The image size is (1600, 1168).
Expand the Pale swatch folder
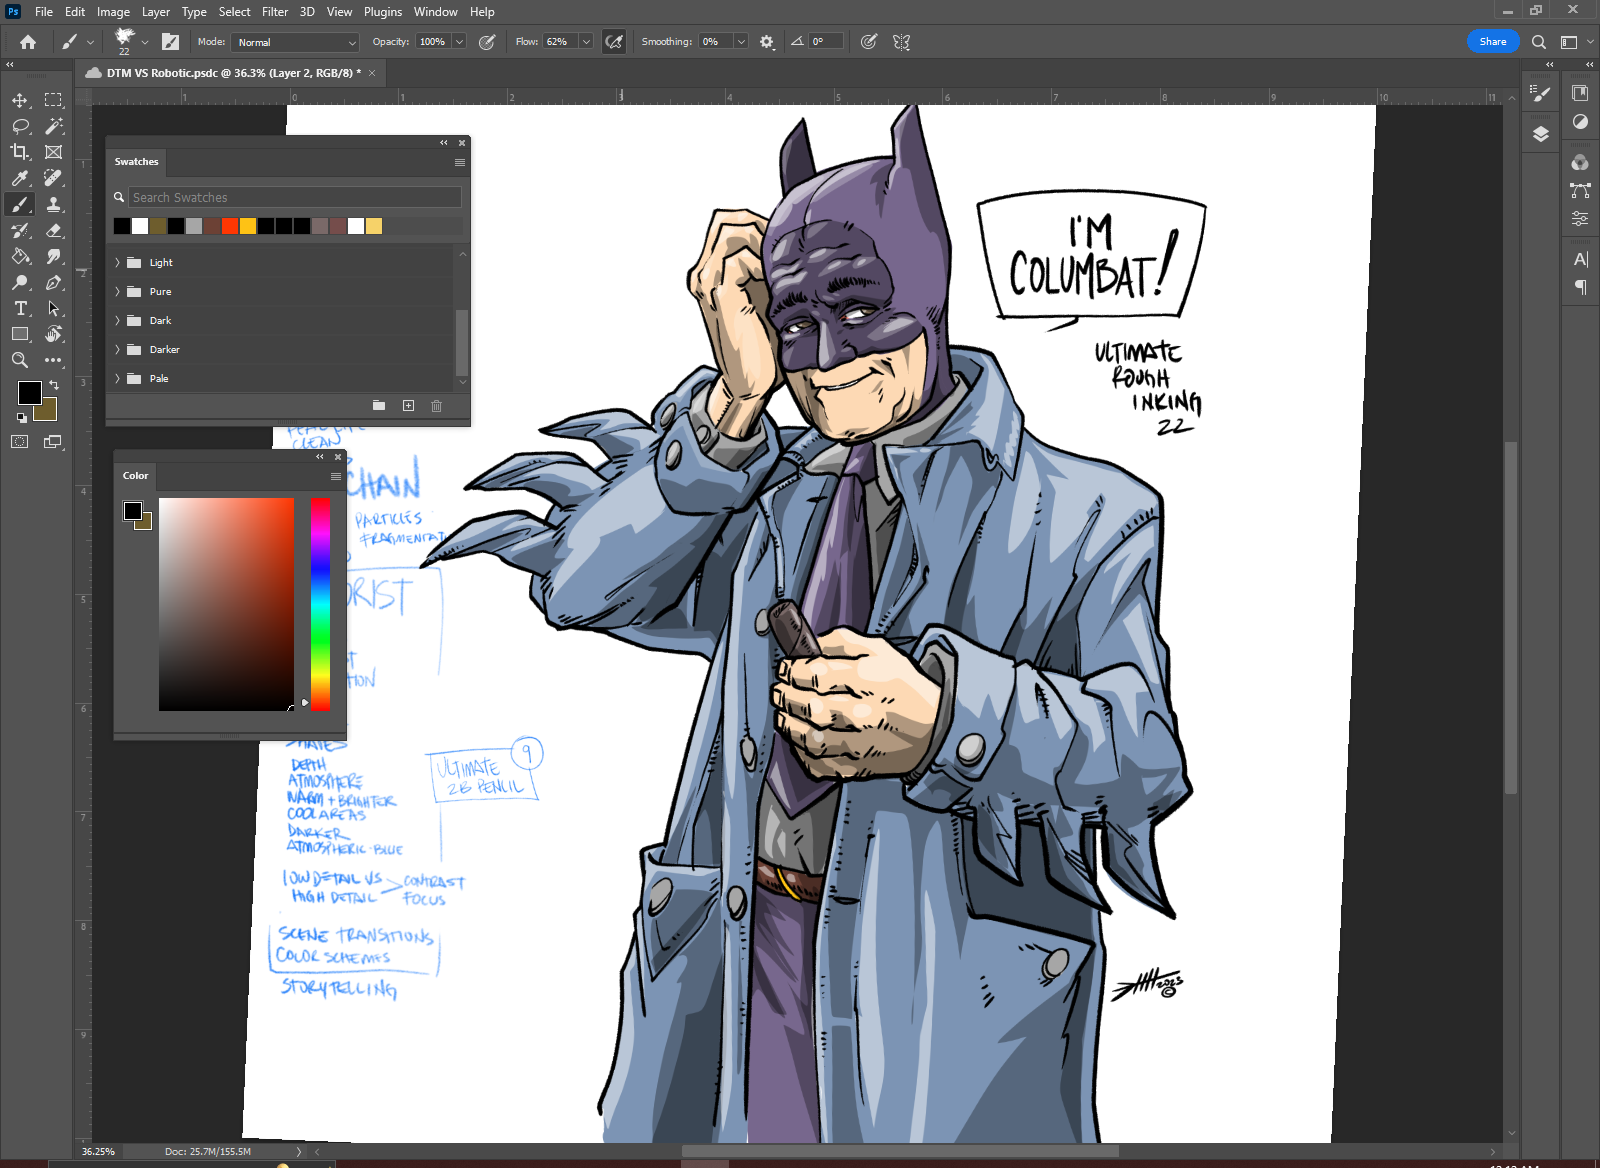[117, 378]
